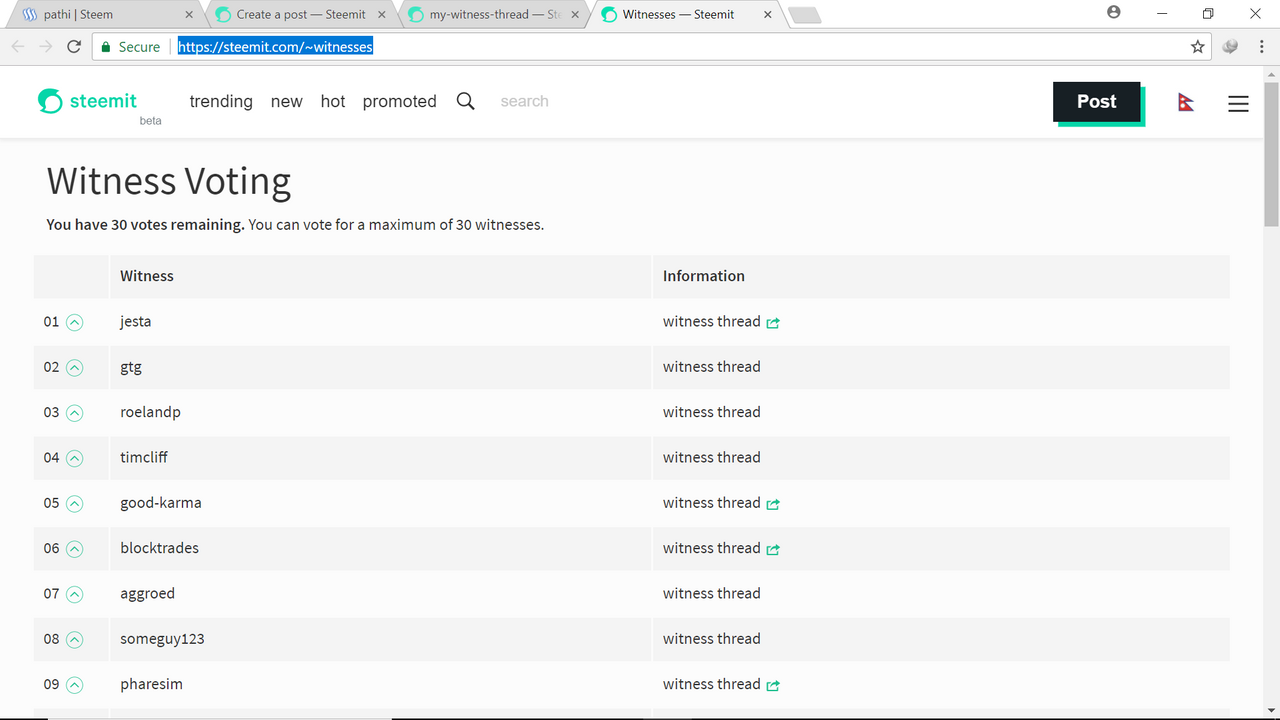Open witness profile jesta

[136, 322]
